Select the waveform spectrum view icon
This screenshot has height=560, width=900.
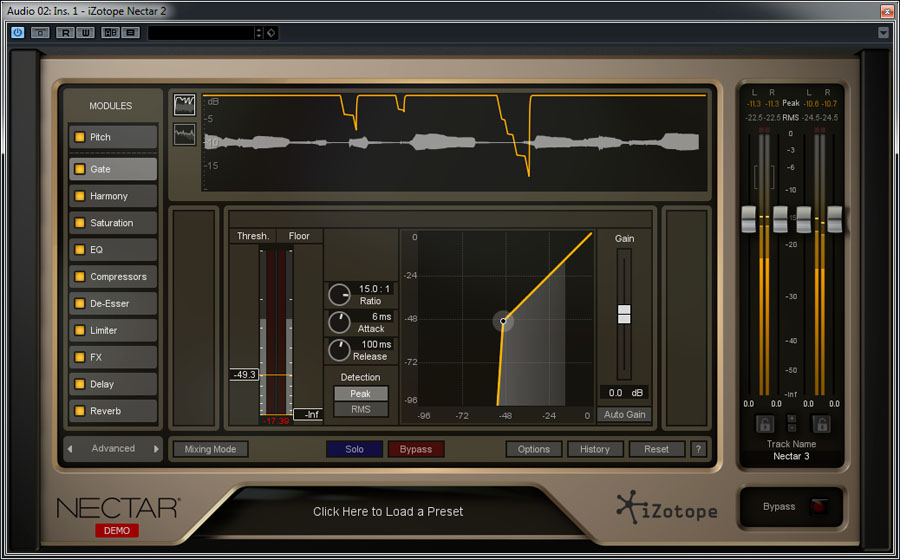click(x=184, y=135)
